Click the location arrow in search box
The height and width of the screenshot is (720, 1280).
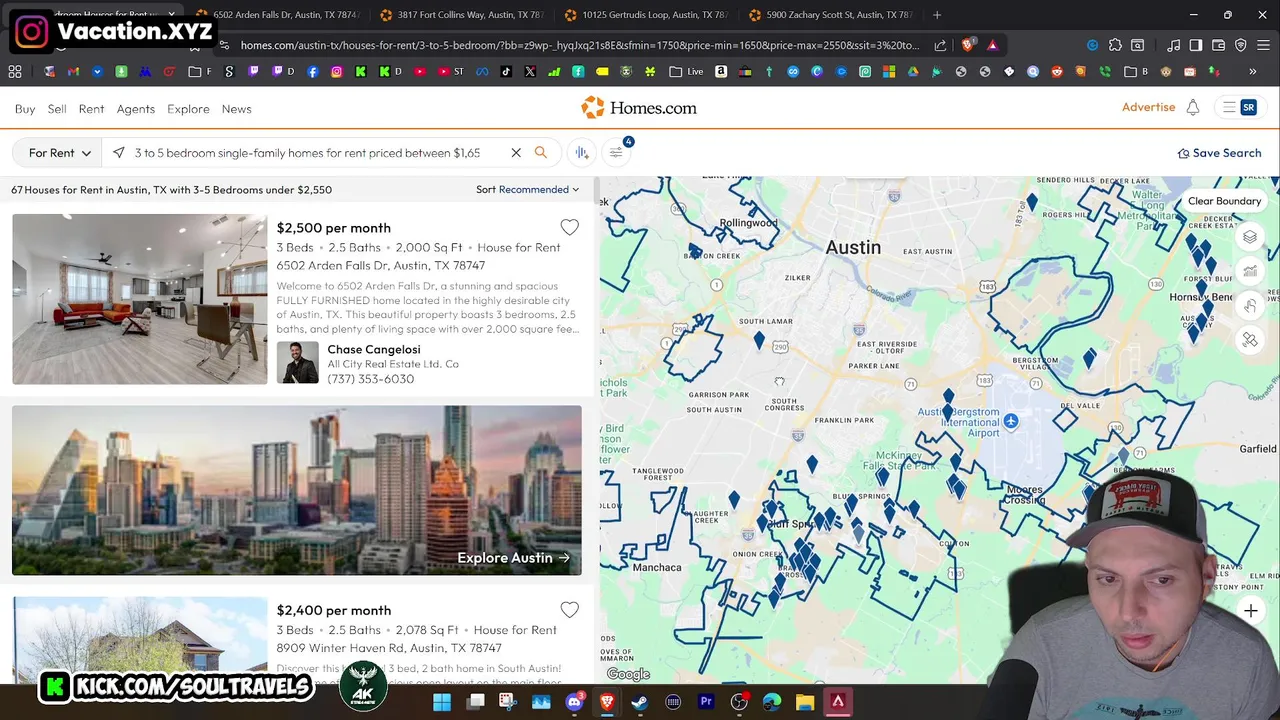point(119,153)
